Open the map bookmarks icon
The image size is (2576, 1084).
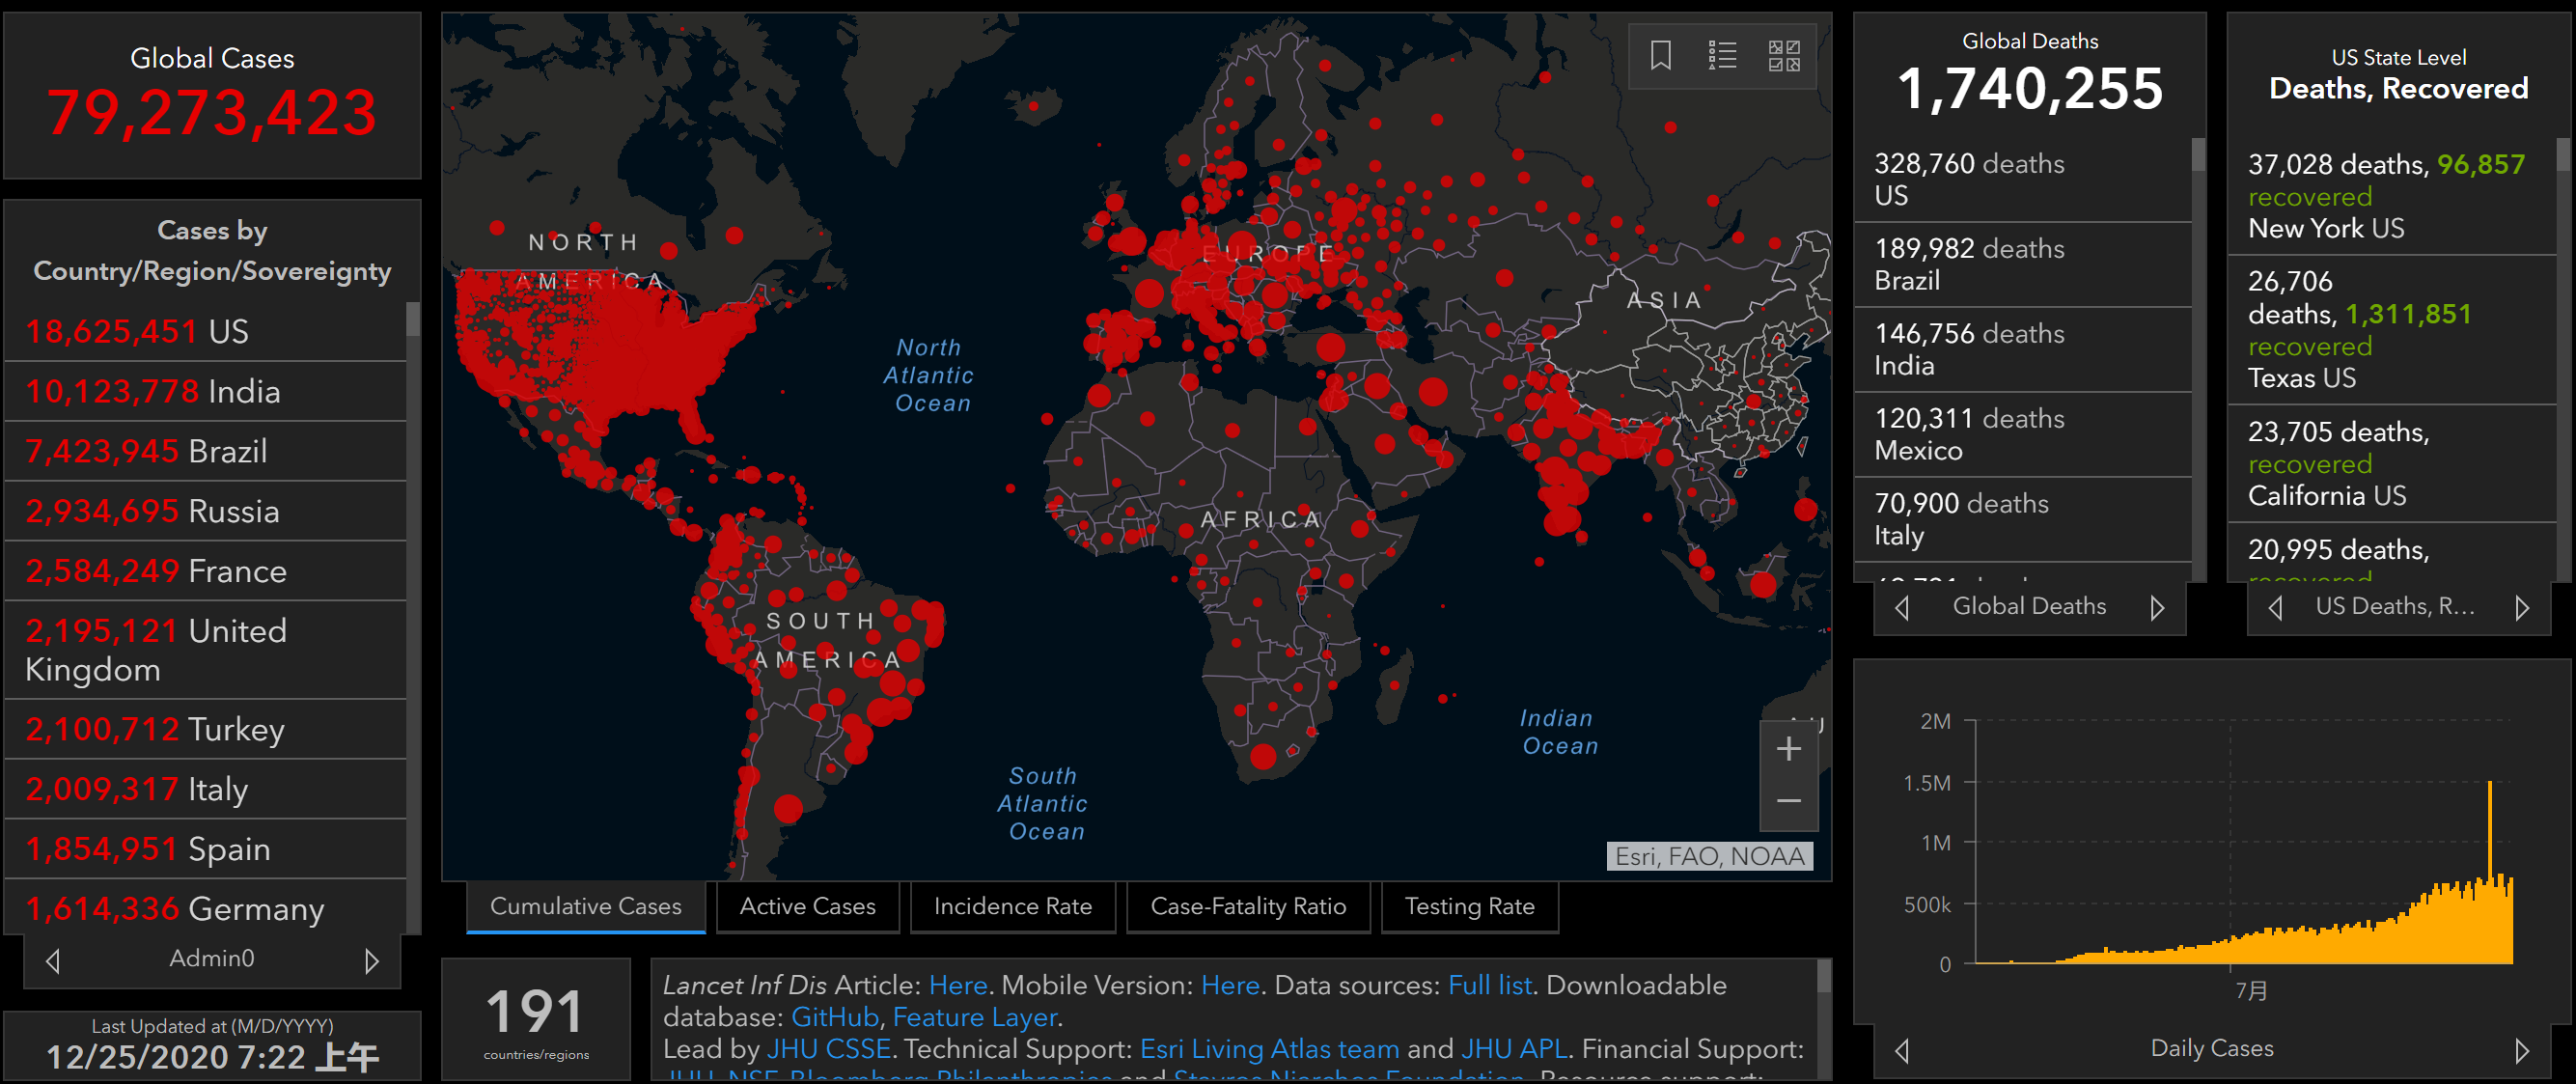coord(1660,55)
